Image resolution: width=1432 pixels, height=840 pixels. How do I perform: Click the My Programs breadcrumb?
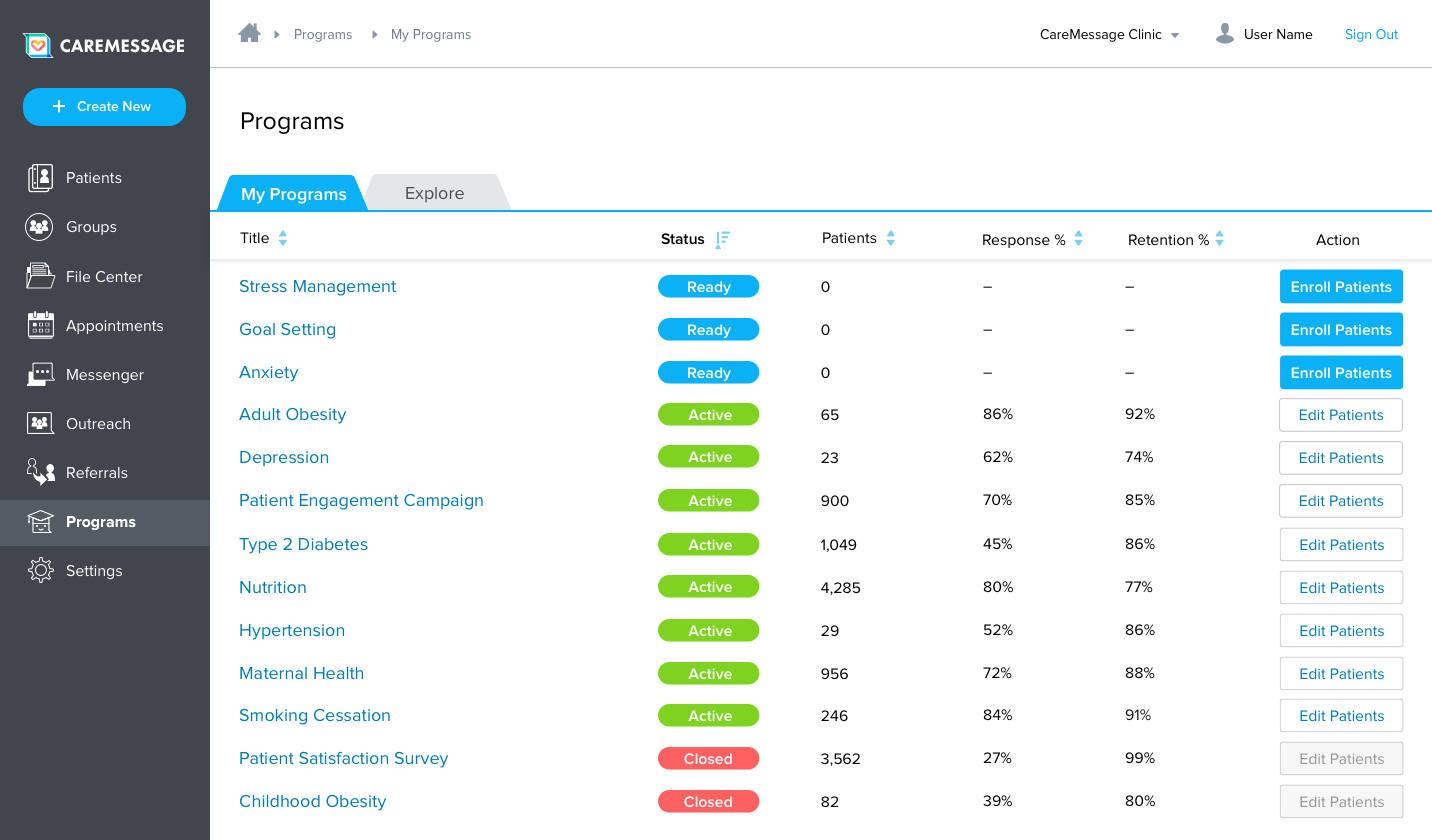tap(431, 34)
